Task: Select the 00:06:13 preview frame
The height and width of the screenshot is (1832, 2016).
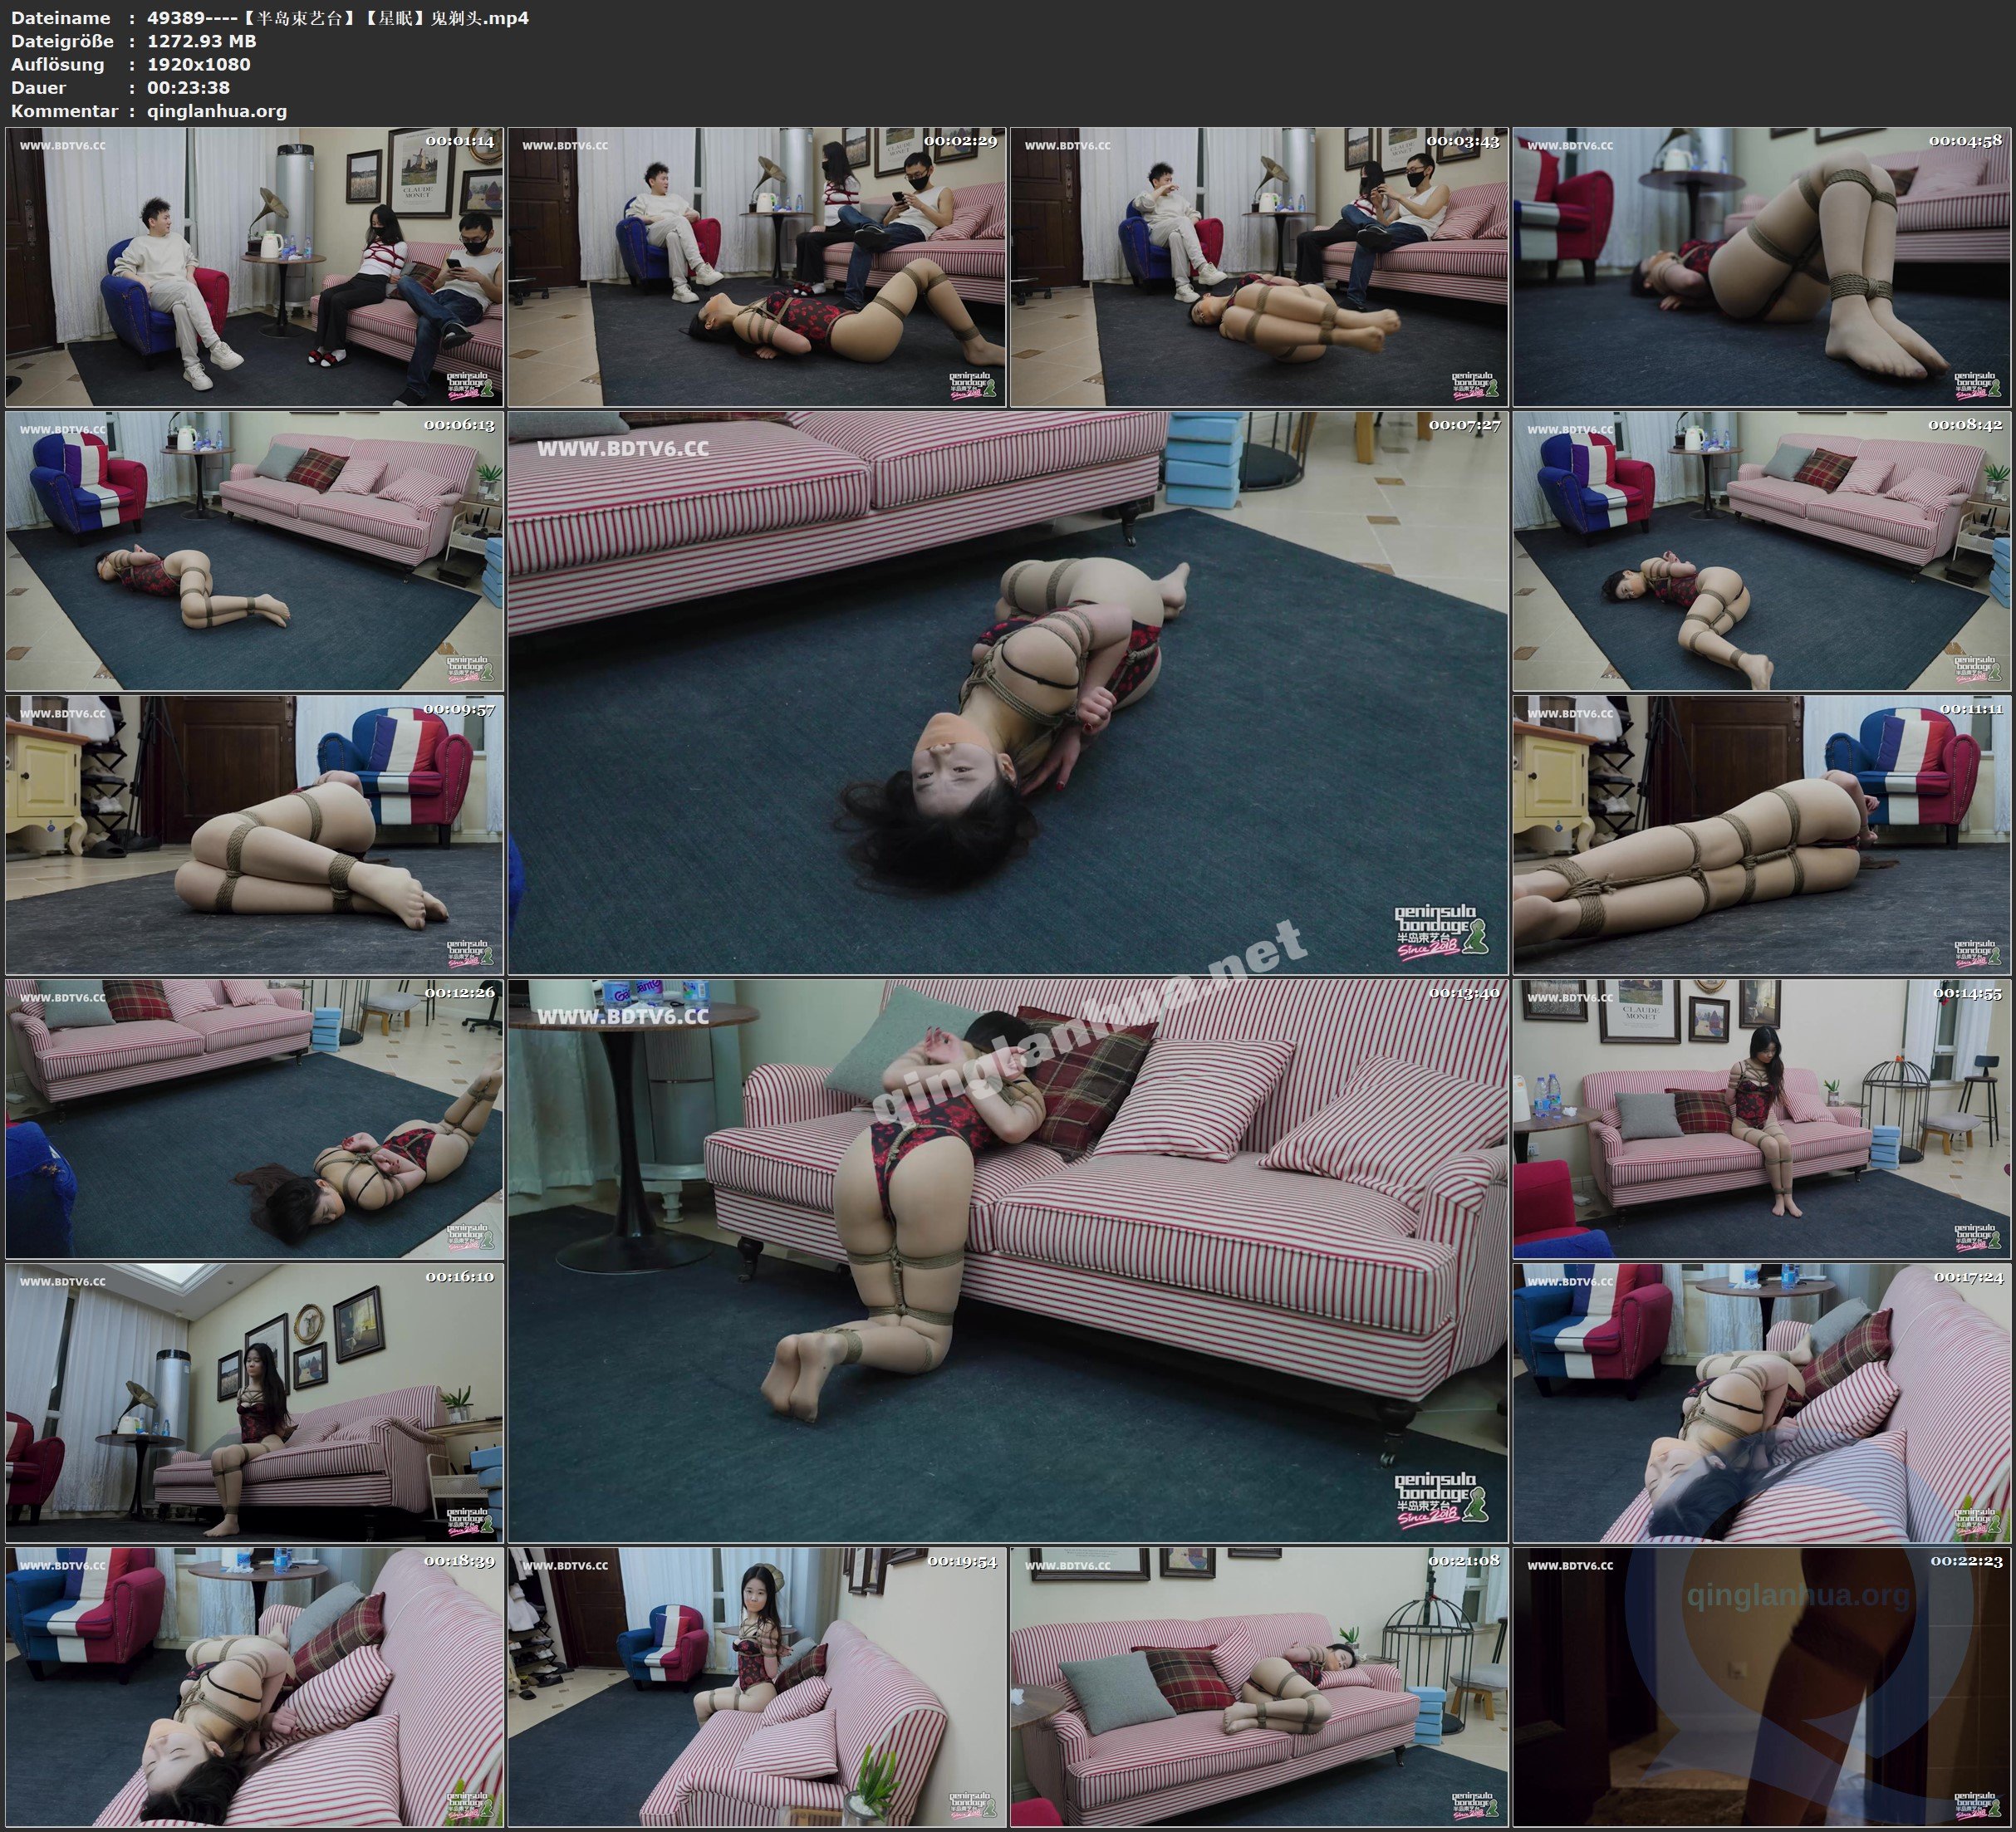Action: pos(255,551)
